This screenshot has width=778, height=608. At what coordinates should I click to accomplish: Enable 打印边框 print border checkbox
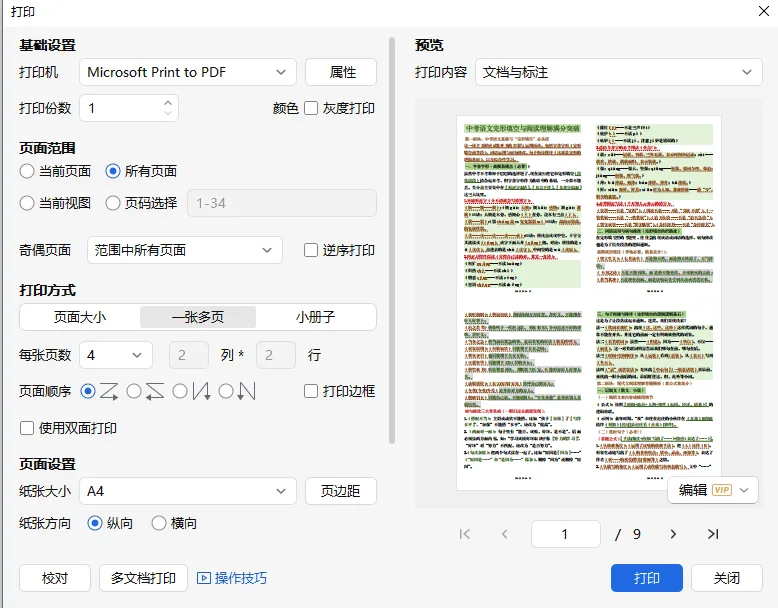[311, 391]
